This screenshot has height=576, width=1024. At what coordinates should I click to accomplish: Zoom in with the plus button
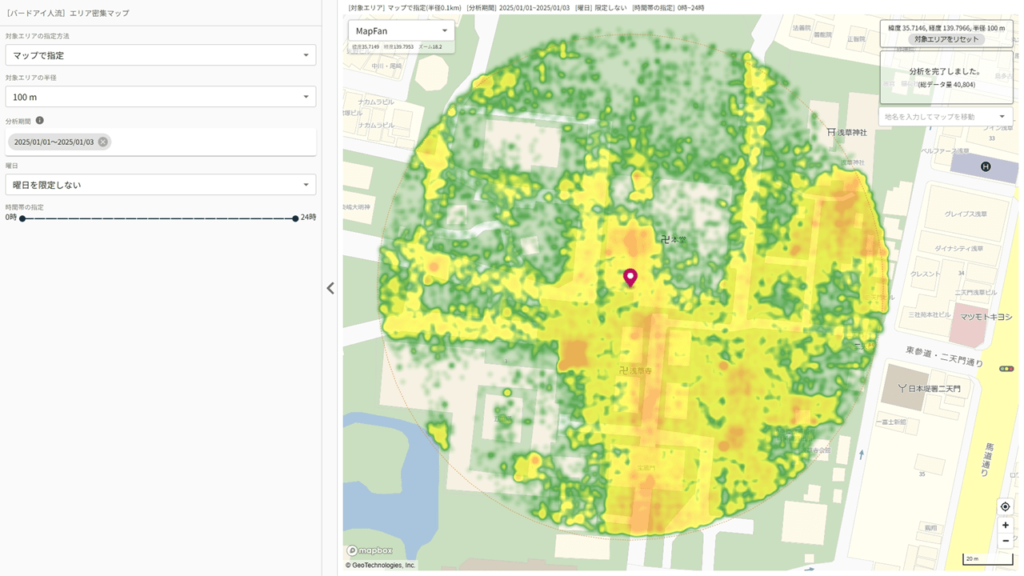pos(1005,524)
